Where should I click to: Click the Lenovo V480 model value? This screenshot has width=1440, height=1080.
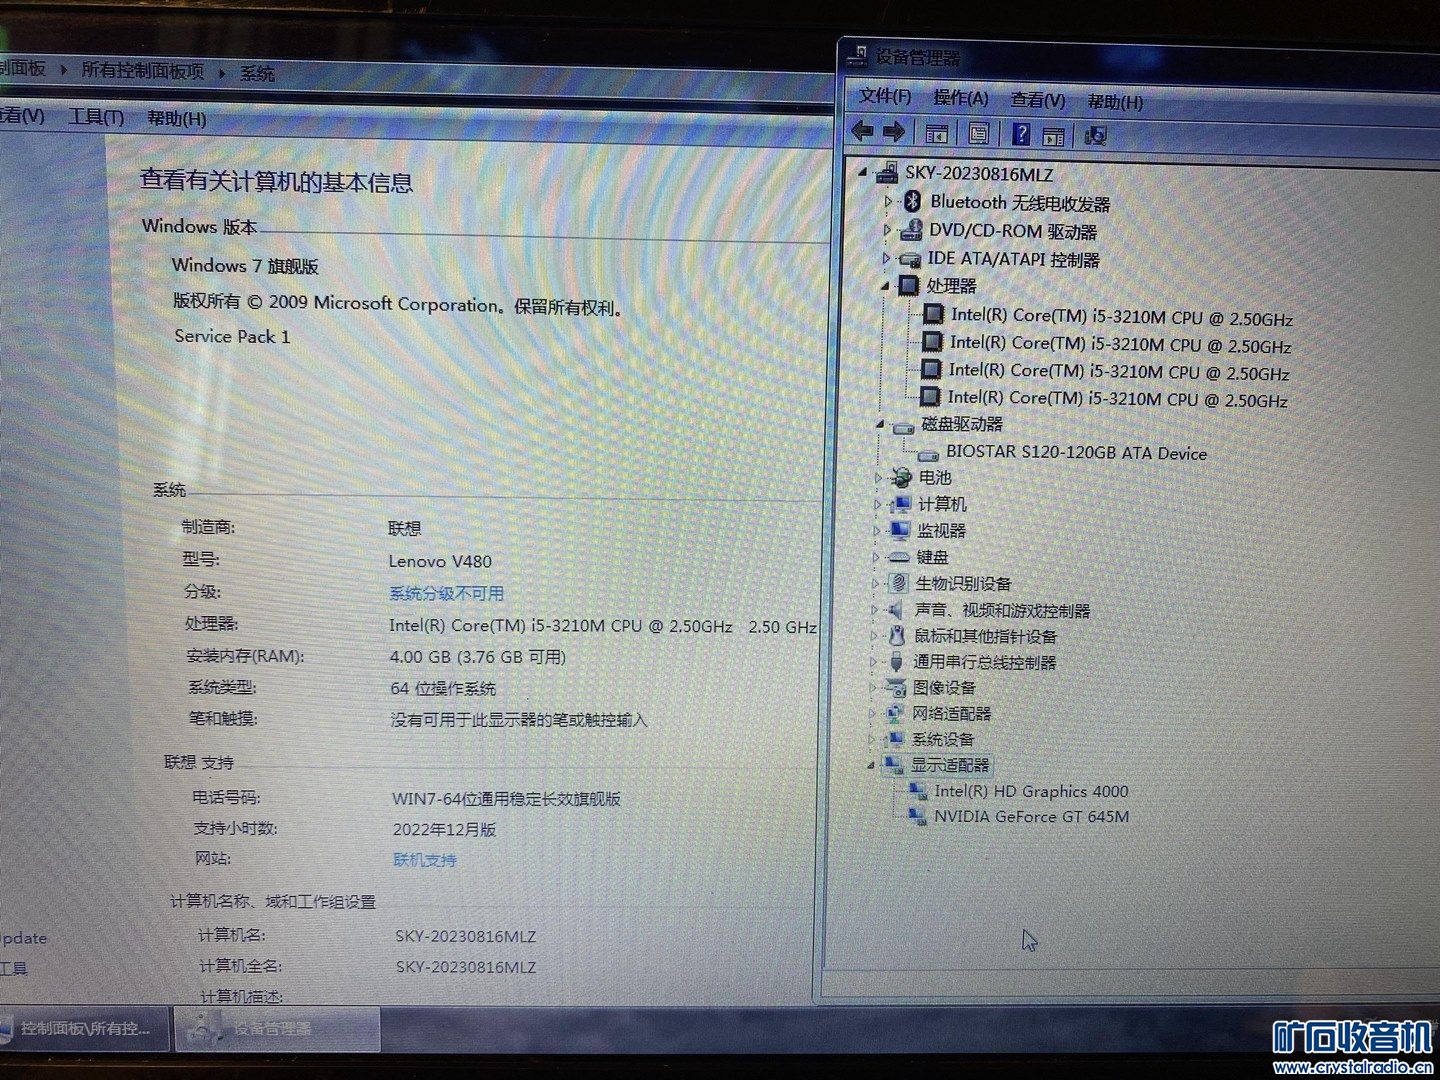[440, 561]
